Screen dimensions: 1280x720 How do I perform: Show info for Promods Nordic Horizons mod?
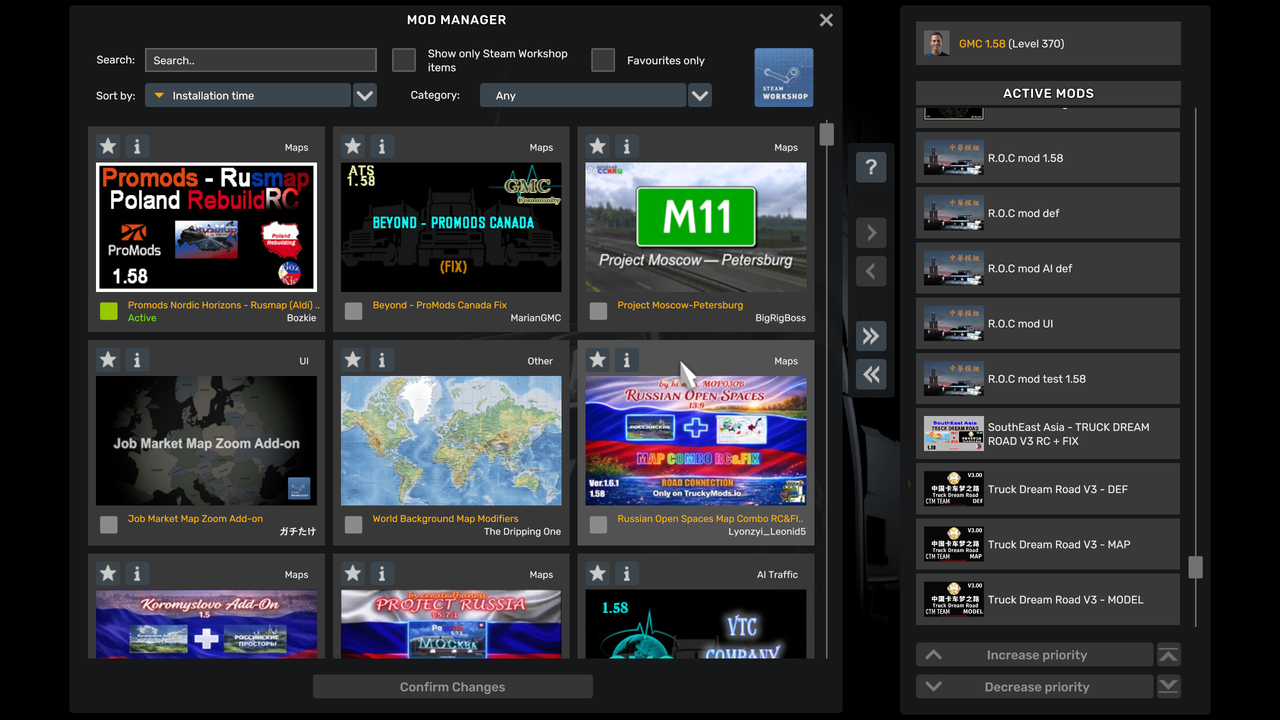pos(137,146)
